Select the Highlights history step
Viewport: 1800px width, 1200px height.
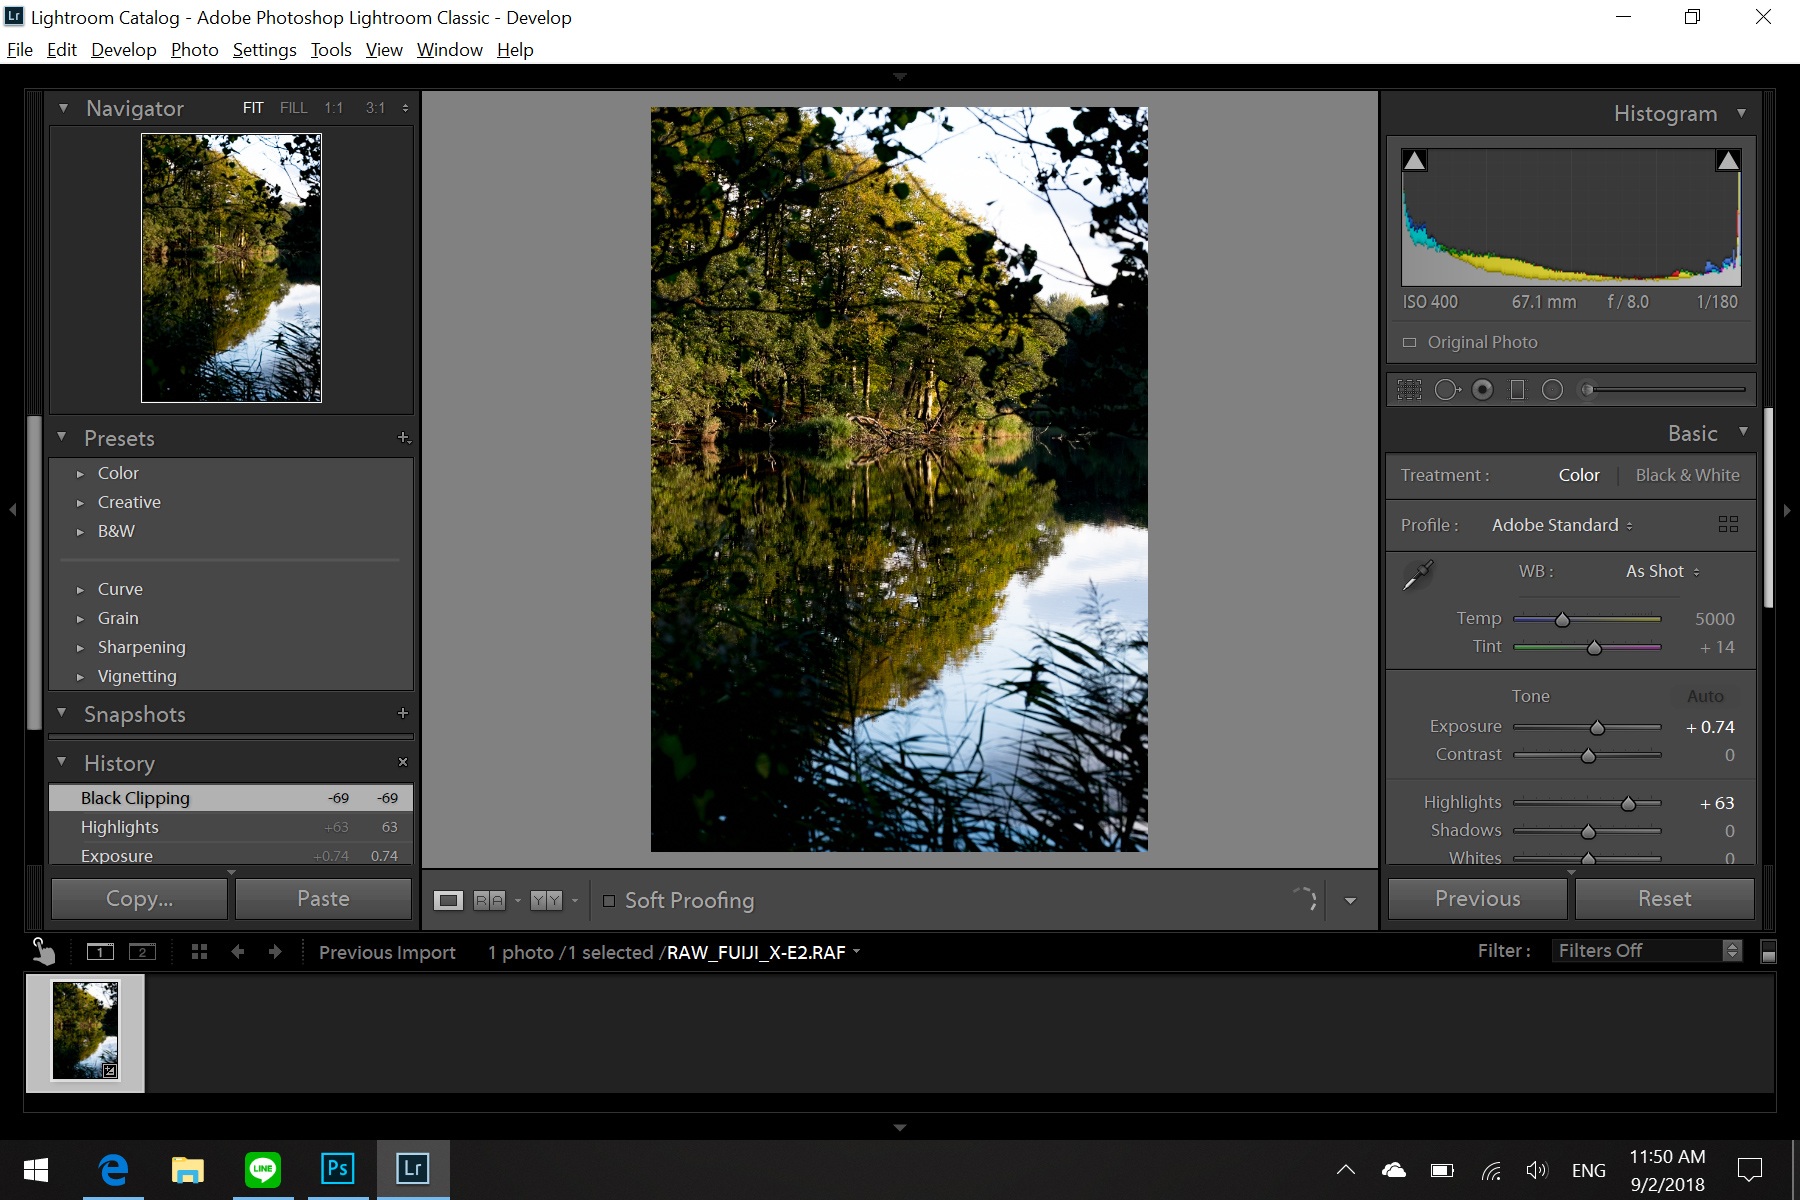pos(231,827)
